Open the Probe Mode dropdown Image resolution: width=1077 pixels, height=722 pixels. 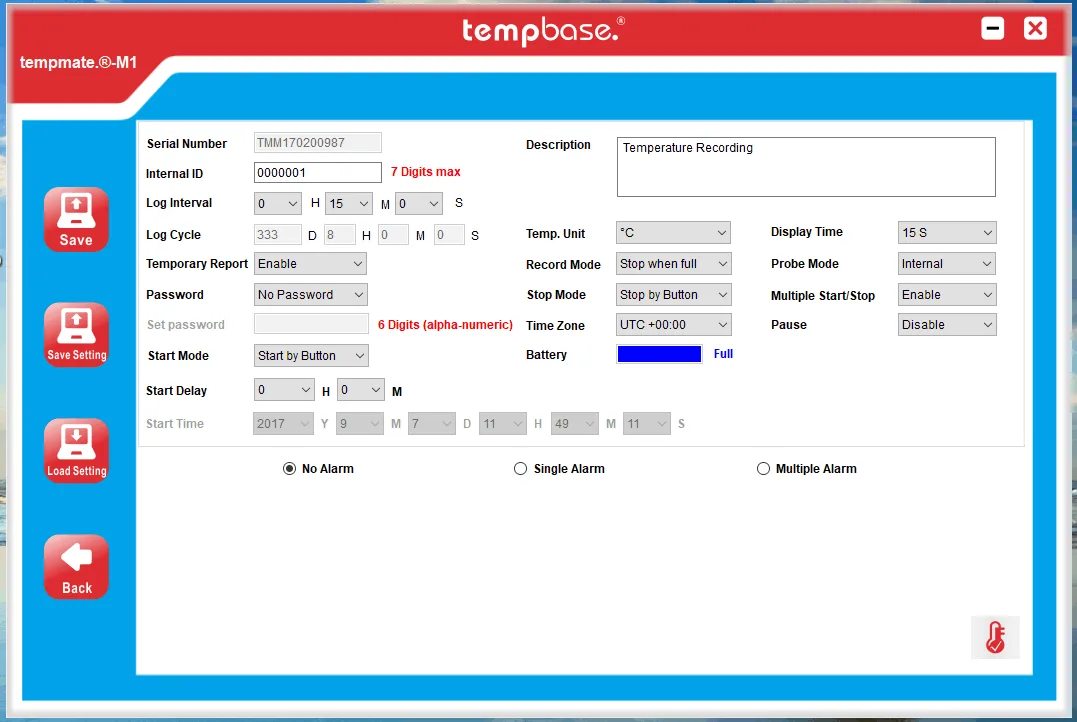tap(946, 264)
